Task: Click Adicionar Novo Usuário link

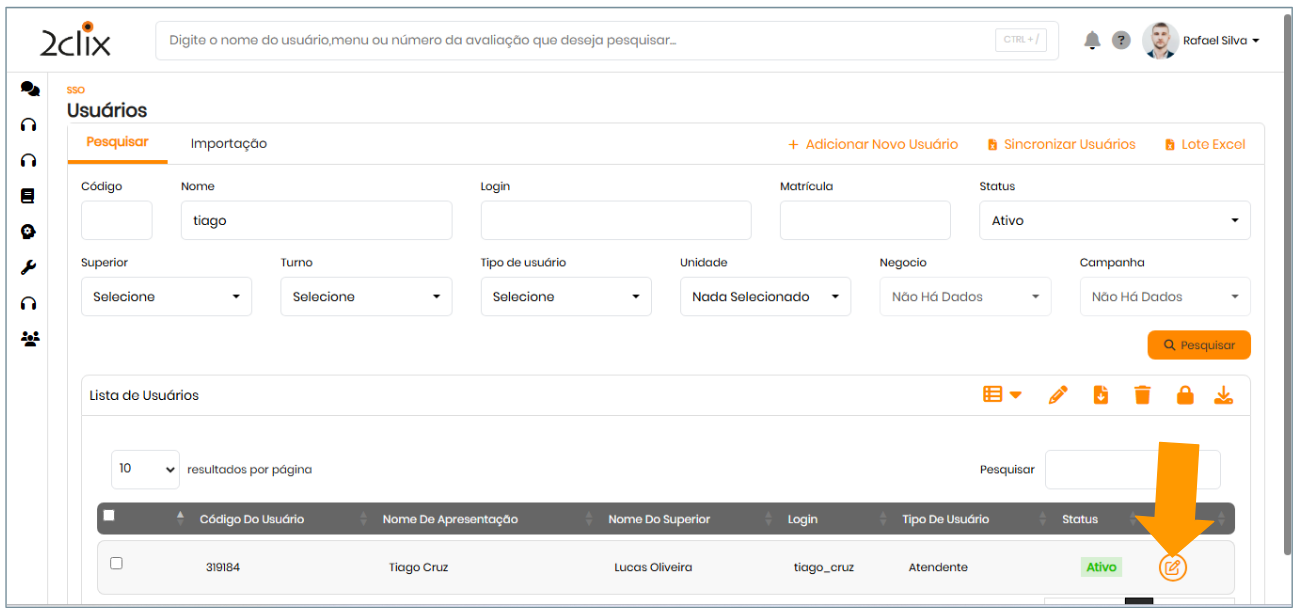Action: pyautogui.click(x=873, y=145)
